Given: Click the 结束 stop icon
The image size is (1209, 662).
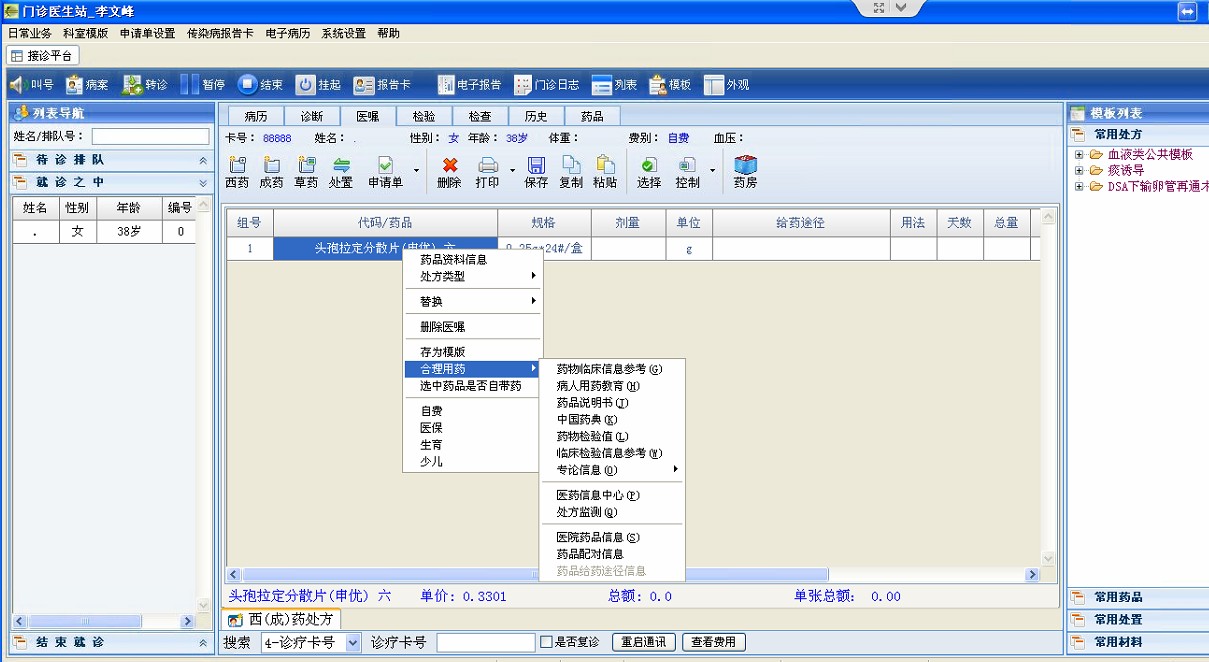Looking at the screenshot, I should (x=247, y=85).
